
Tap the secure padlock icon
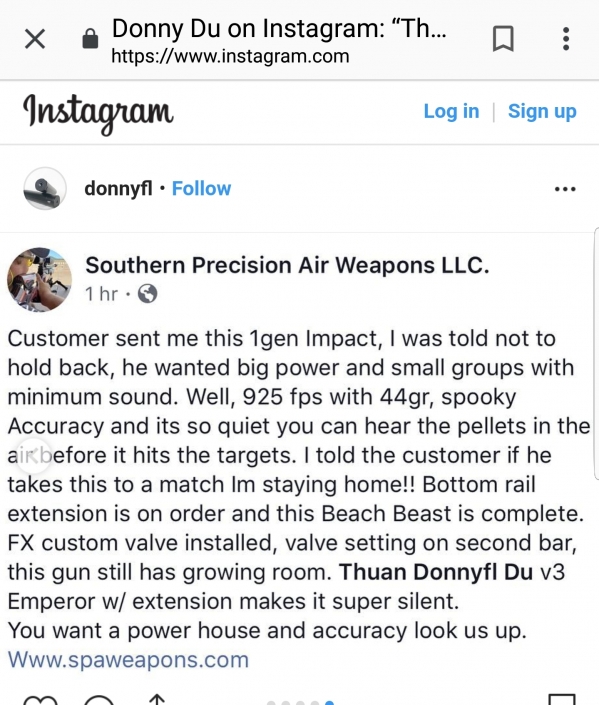coord(90,39)
